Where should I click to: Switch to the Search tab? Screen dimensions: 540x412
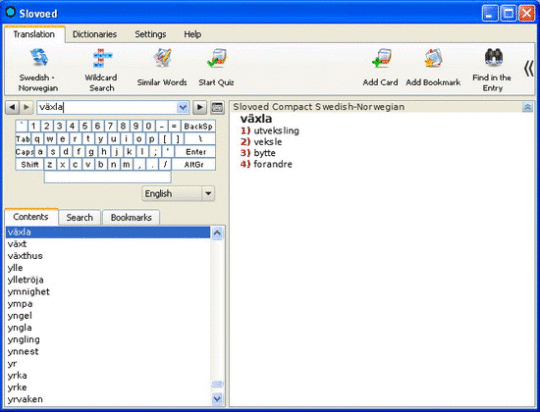tap(80, 217)
